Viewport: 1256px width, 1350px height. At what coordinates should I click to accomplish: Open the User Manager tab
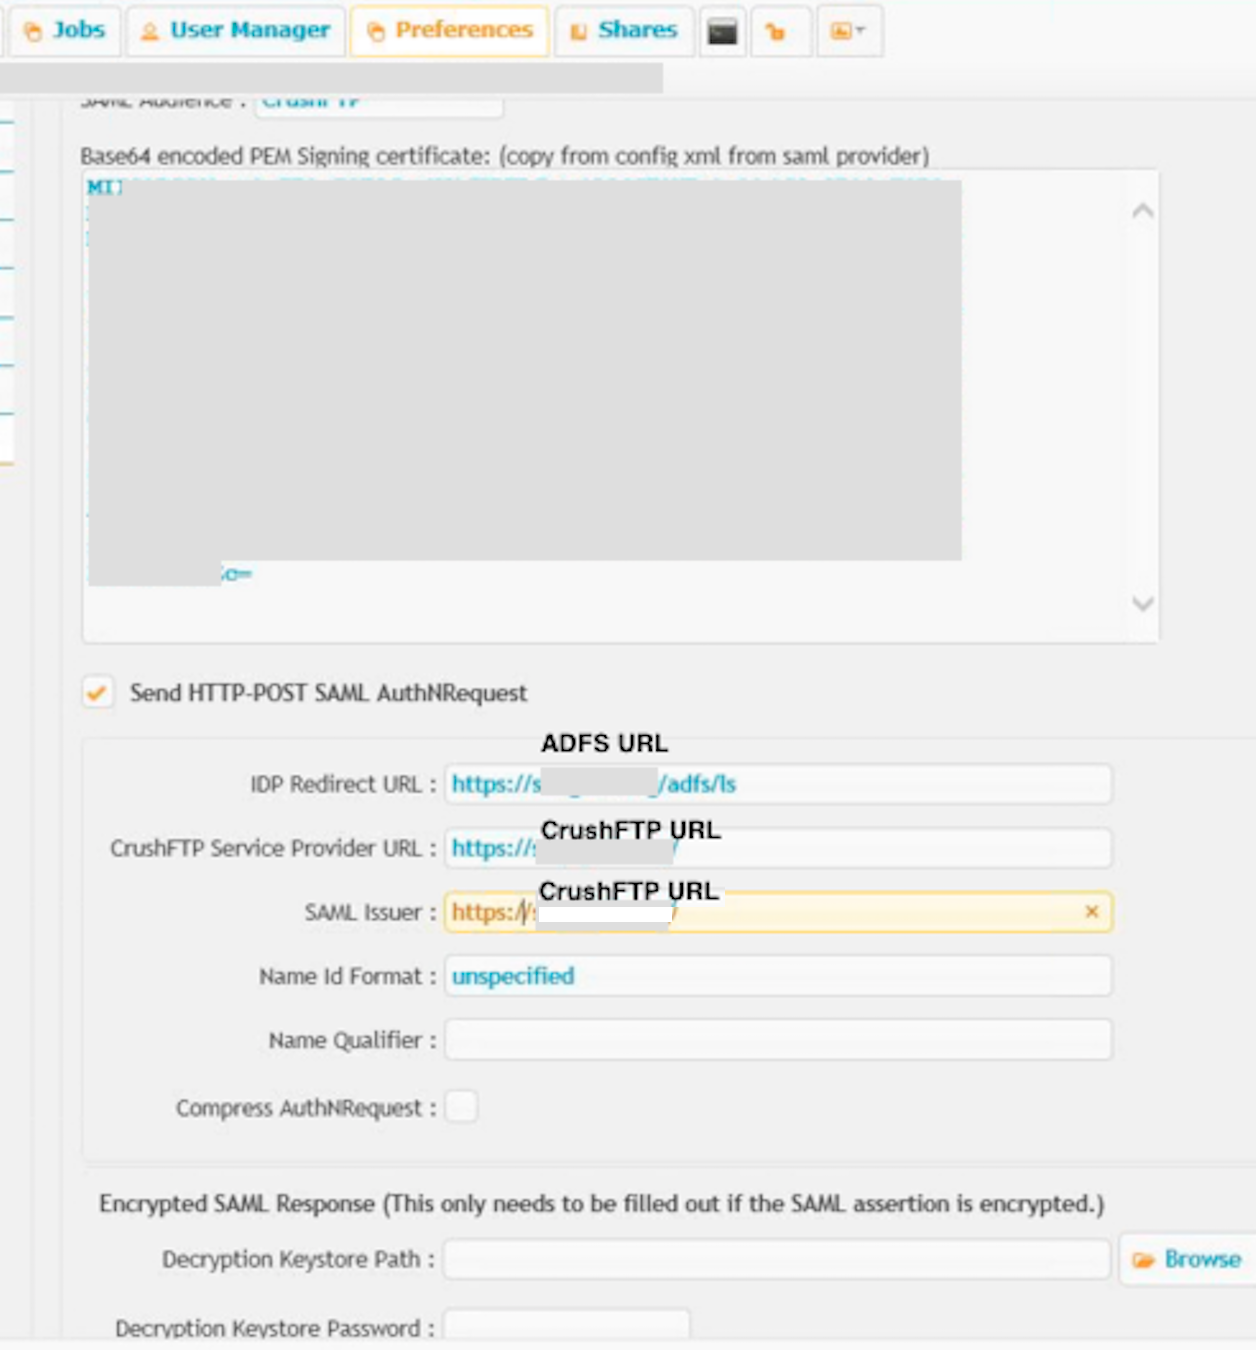click(236, 30)
